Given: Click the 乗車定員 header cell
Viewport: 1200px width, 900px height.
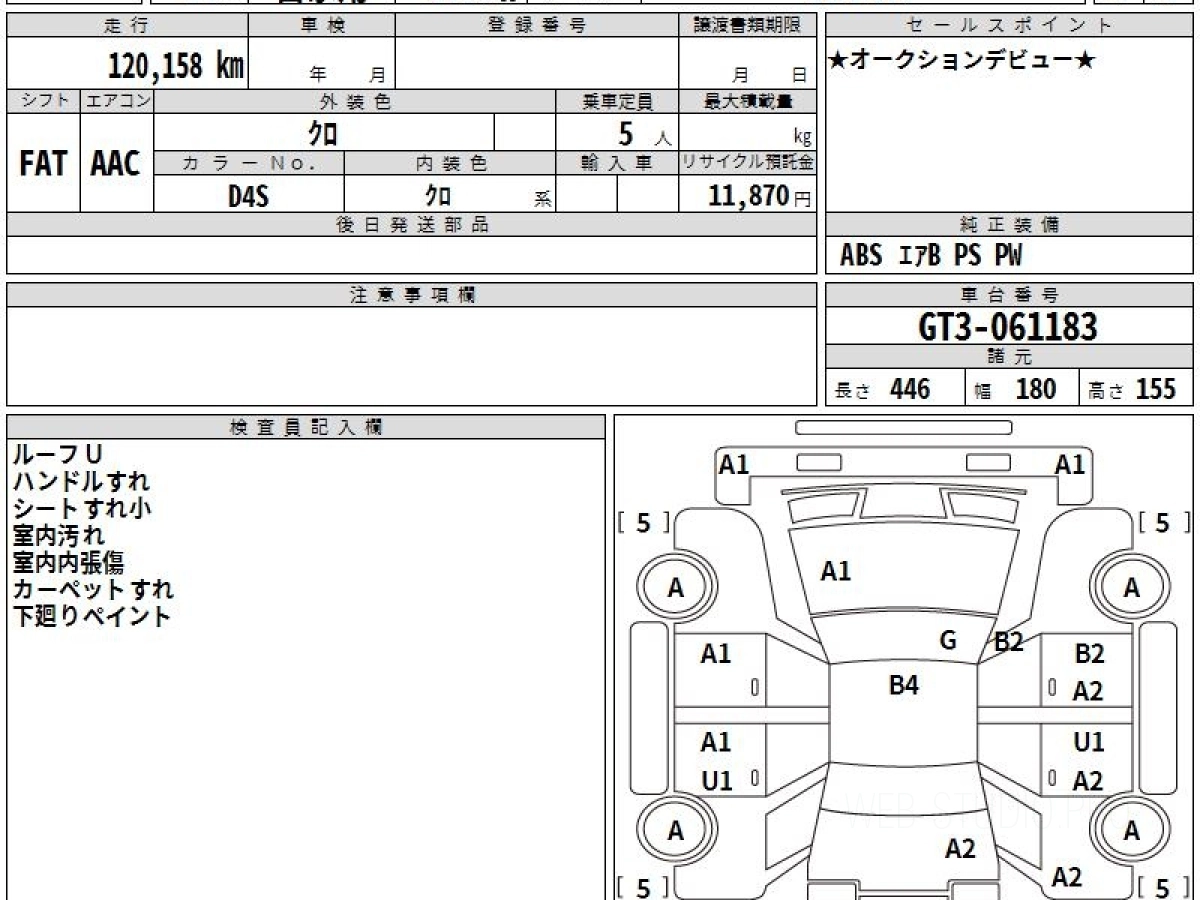Looking at the screenshot, I should click(617, 101).
